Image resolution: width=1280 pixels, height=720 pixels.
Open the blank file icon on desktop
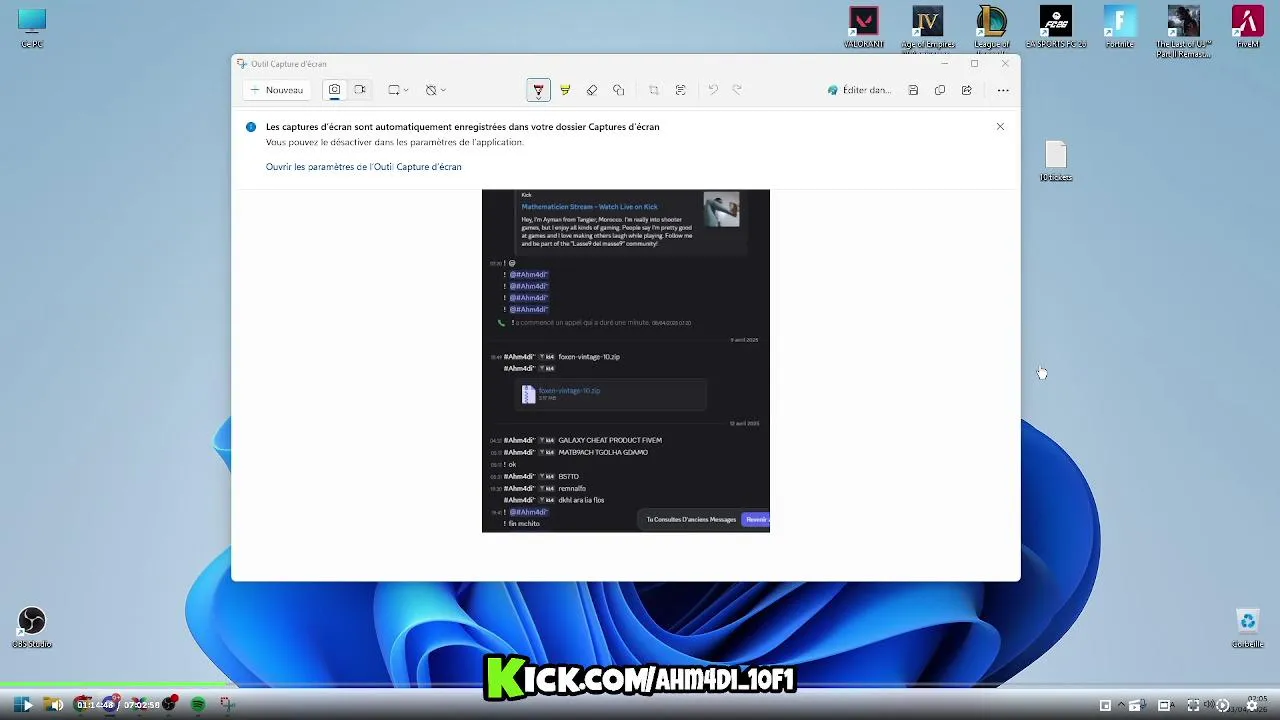point(1056,162)
